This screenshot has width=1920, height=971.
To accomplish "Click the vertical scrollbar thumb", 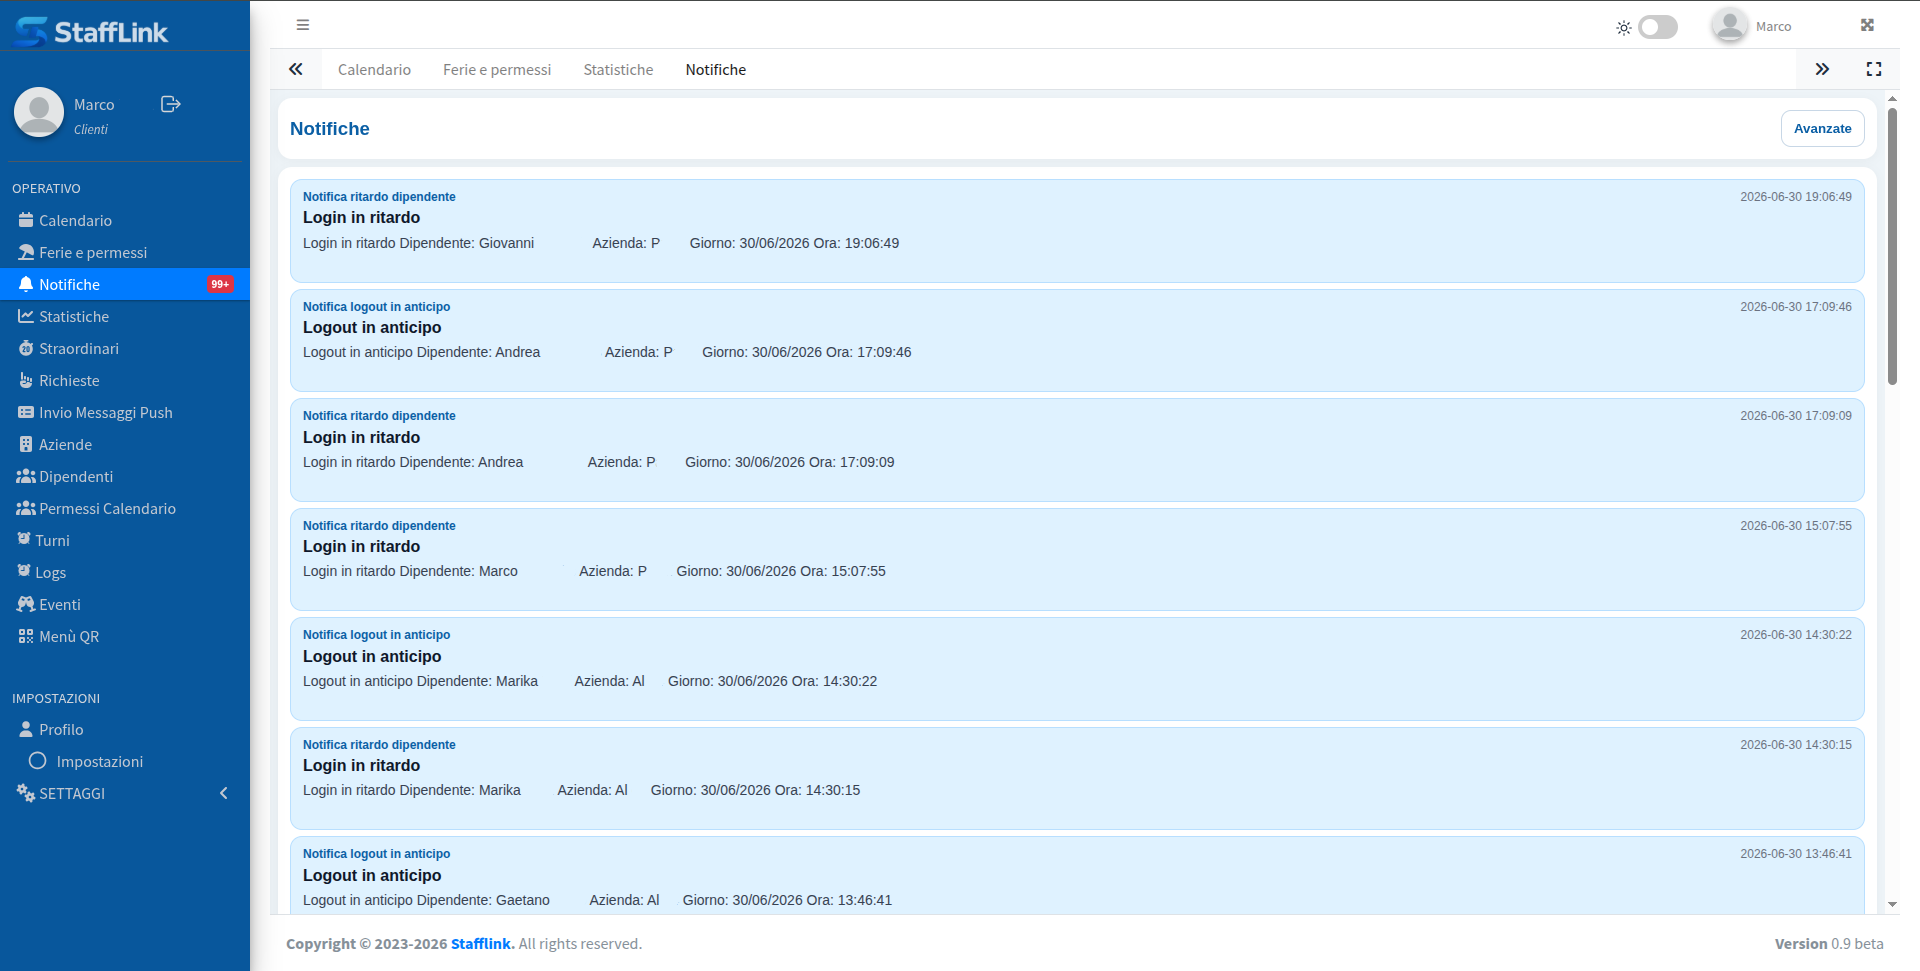I will pyautogui.click(x=1892, y=246).
